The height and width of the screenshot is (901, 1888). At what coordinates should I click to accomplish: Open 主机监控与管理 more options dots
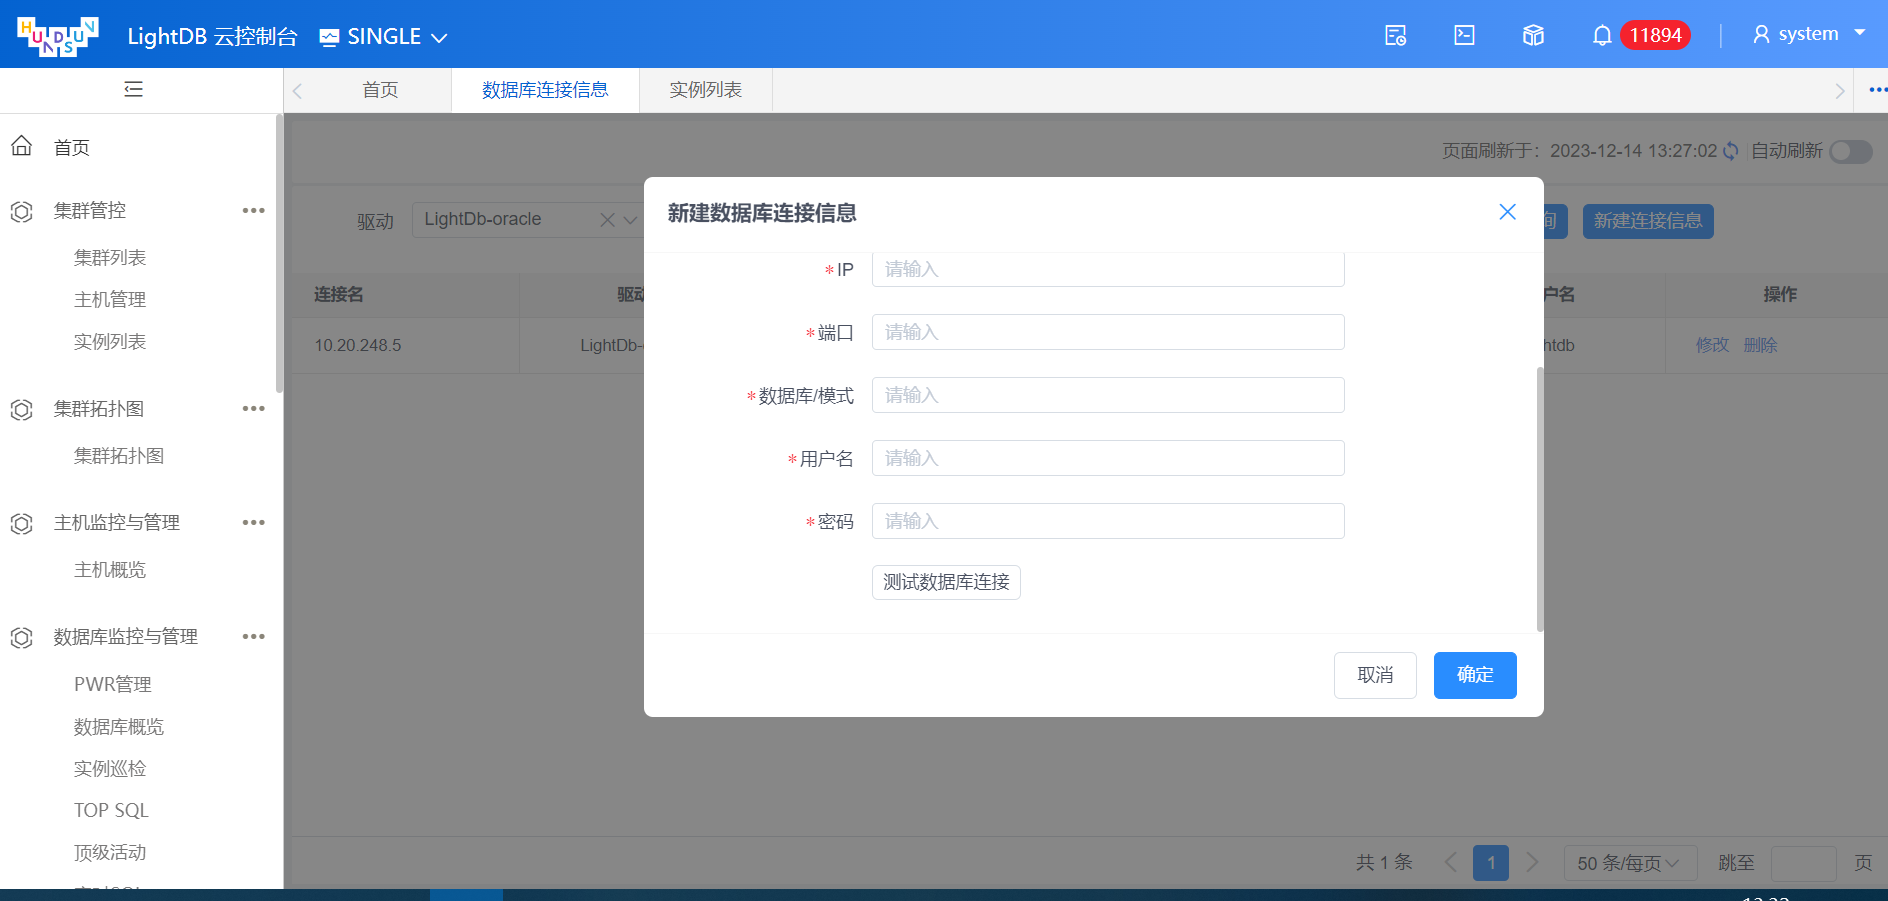coord(254,523)
